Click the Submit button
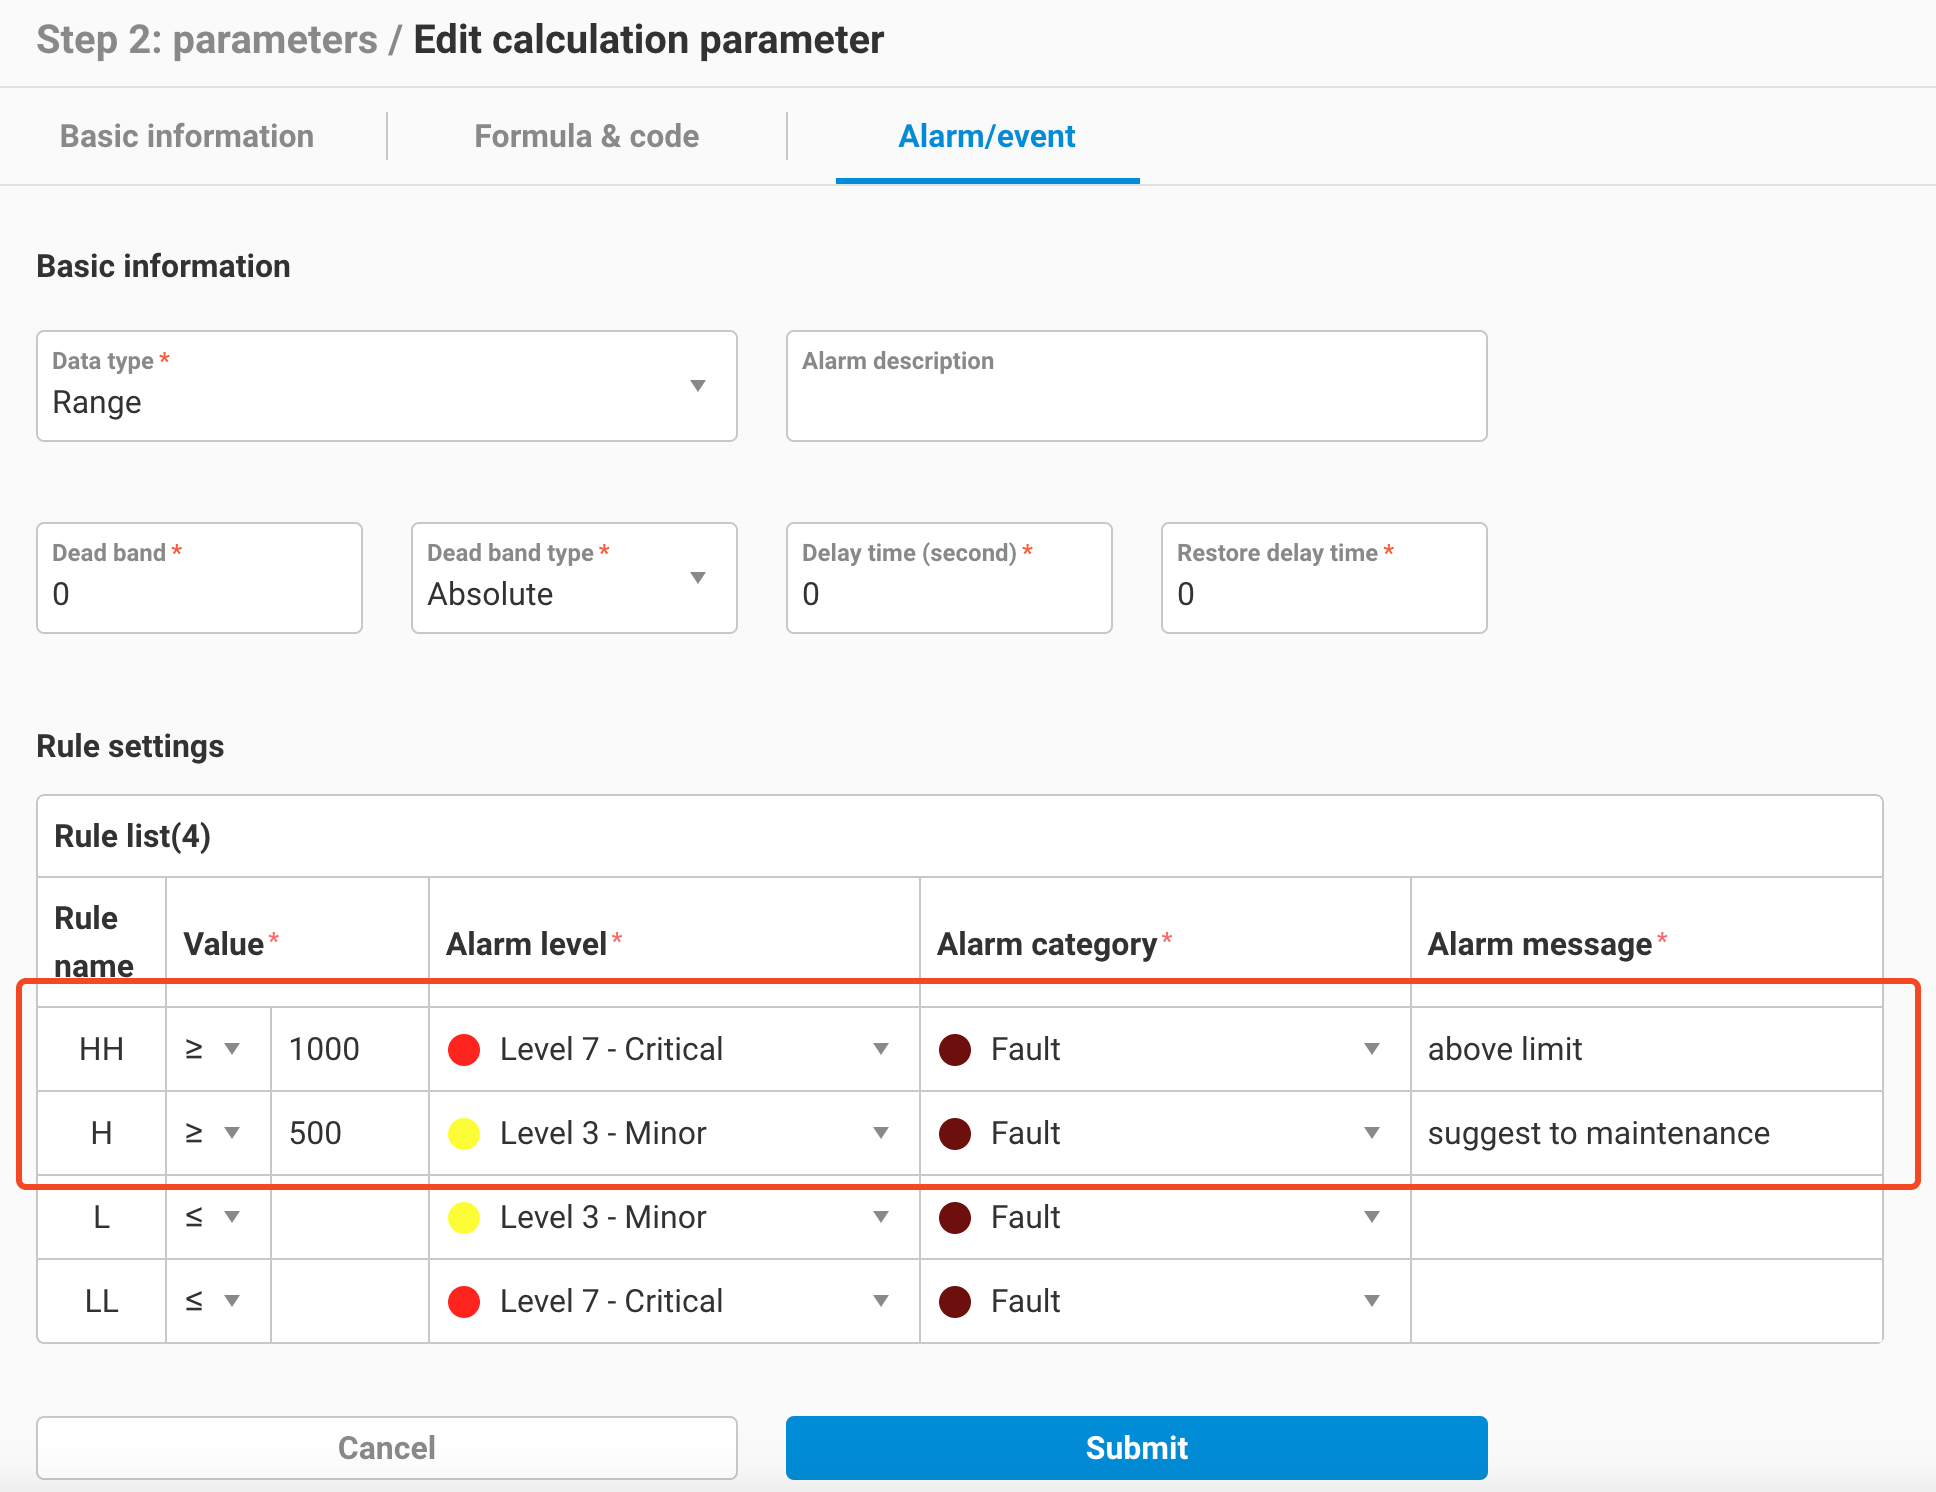Viewport: 1936px width, 1492px height. click(1136, 1447)
